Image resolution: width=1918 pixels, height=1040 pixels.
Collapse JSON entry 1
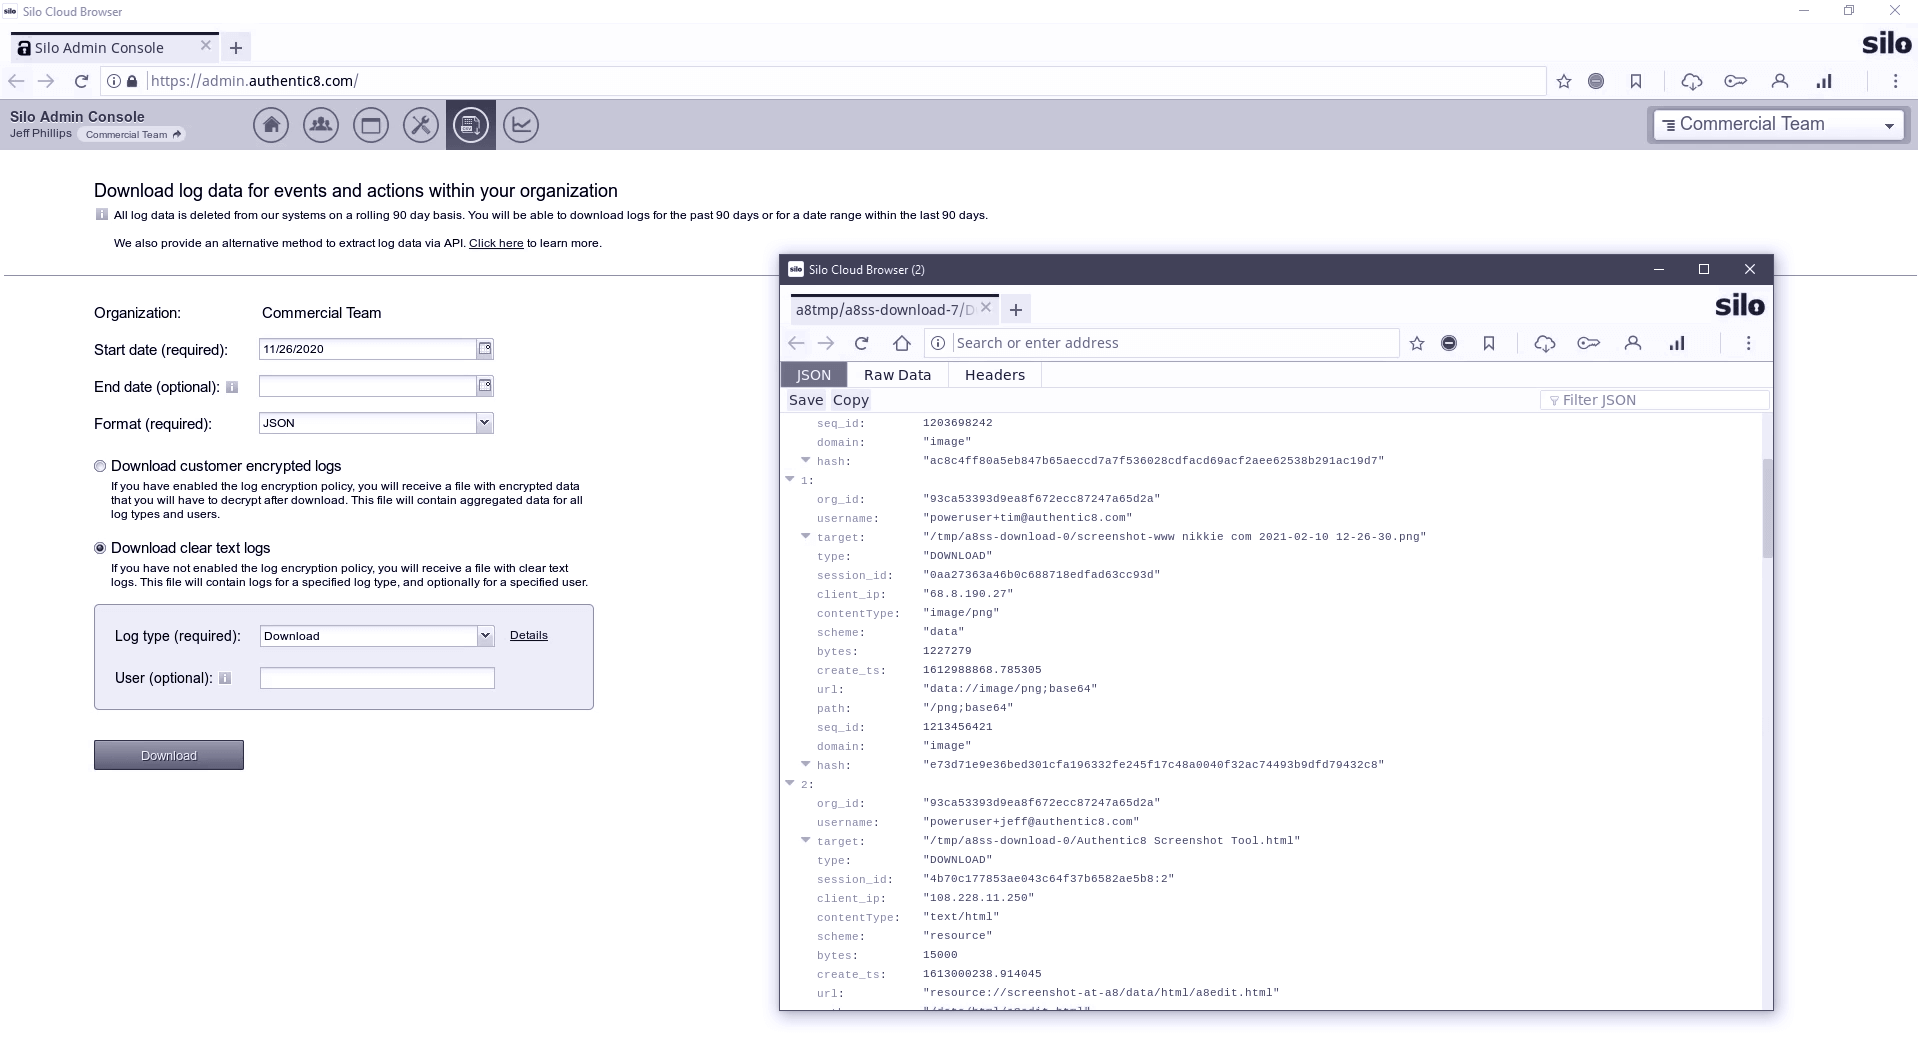(790, 480)
